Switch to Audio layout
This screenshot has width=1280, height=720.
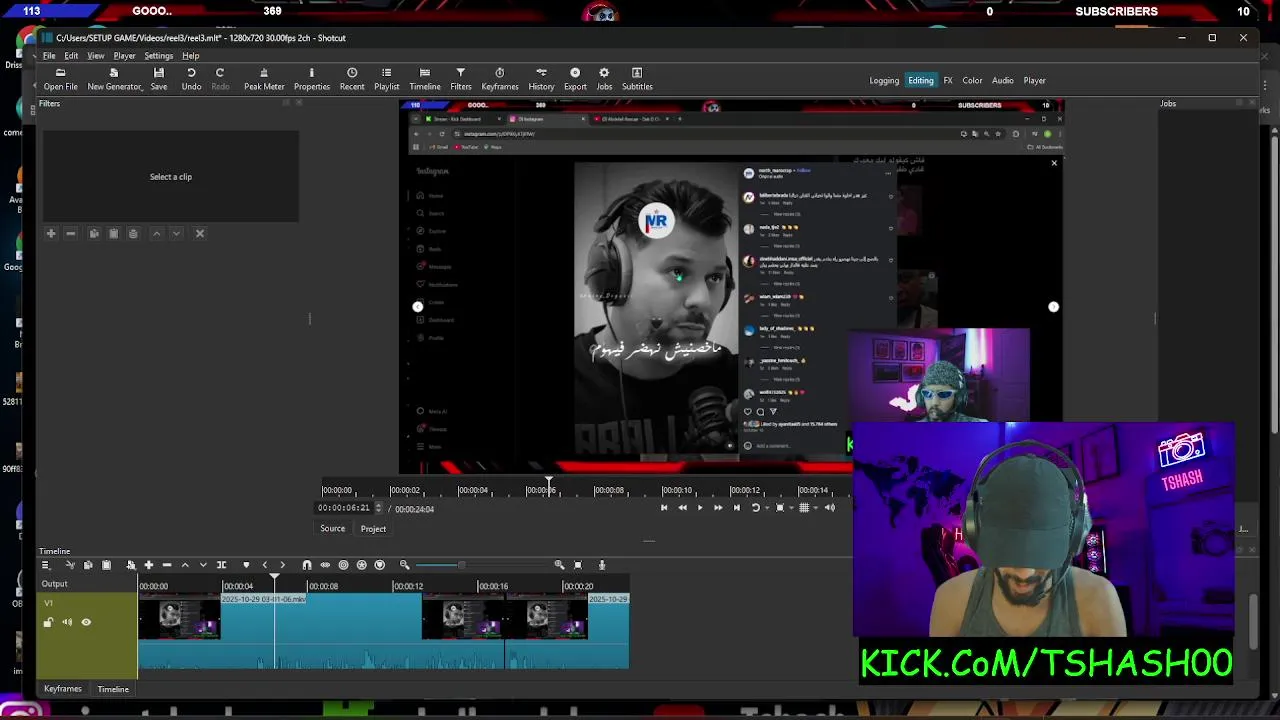(1003, 81)
